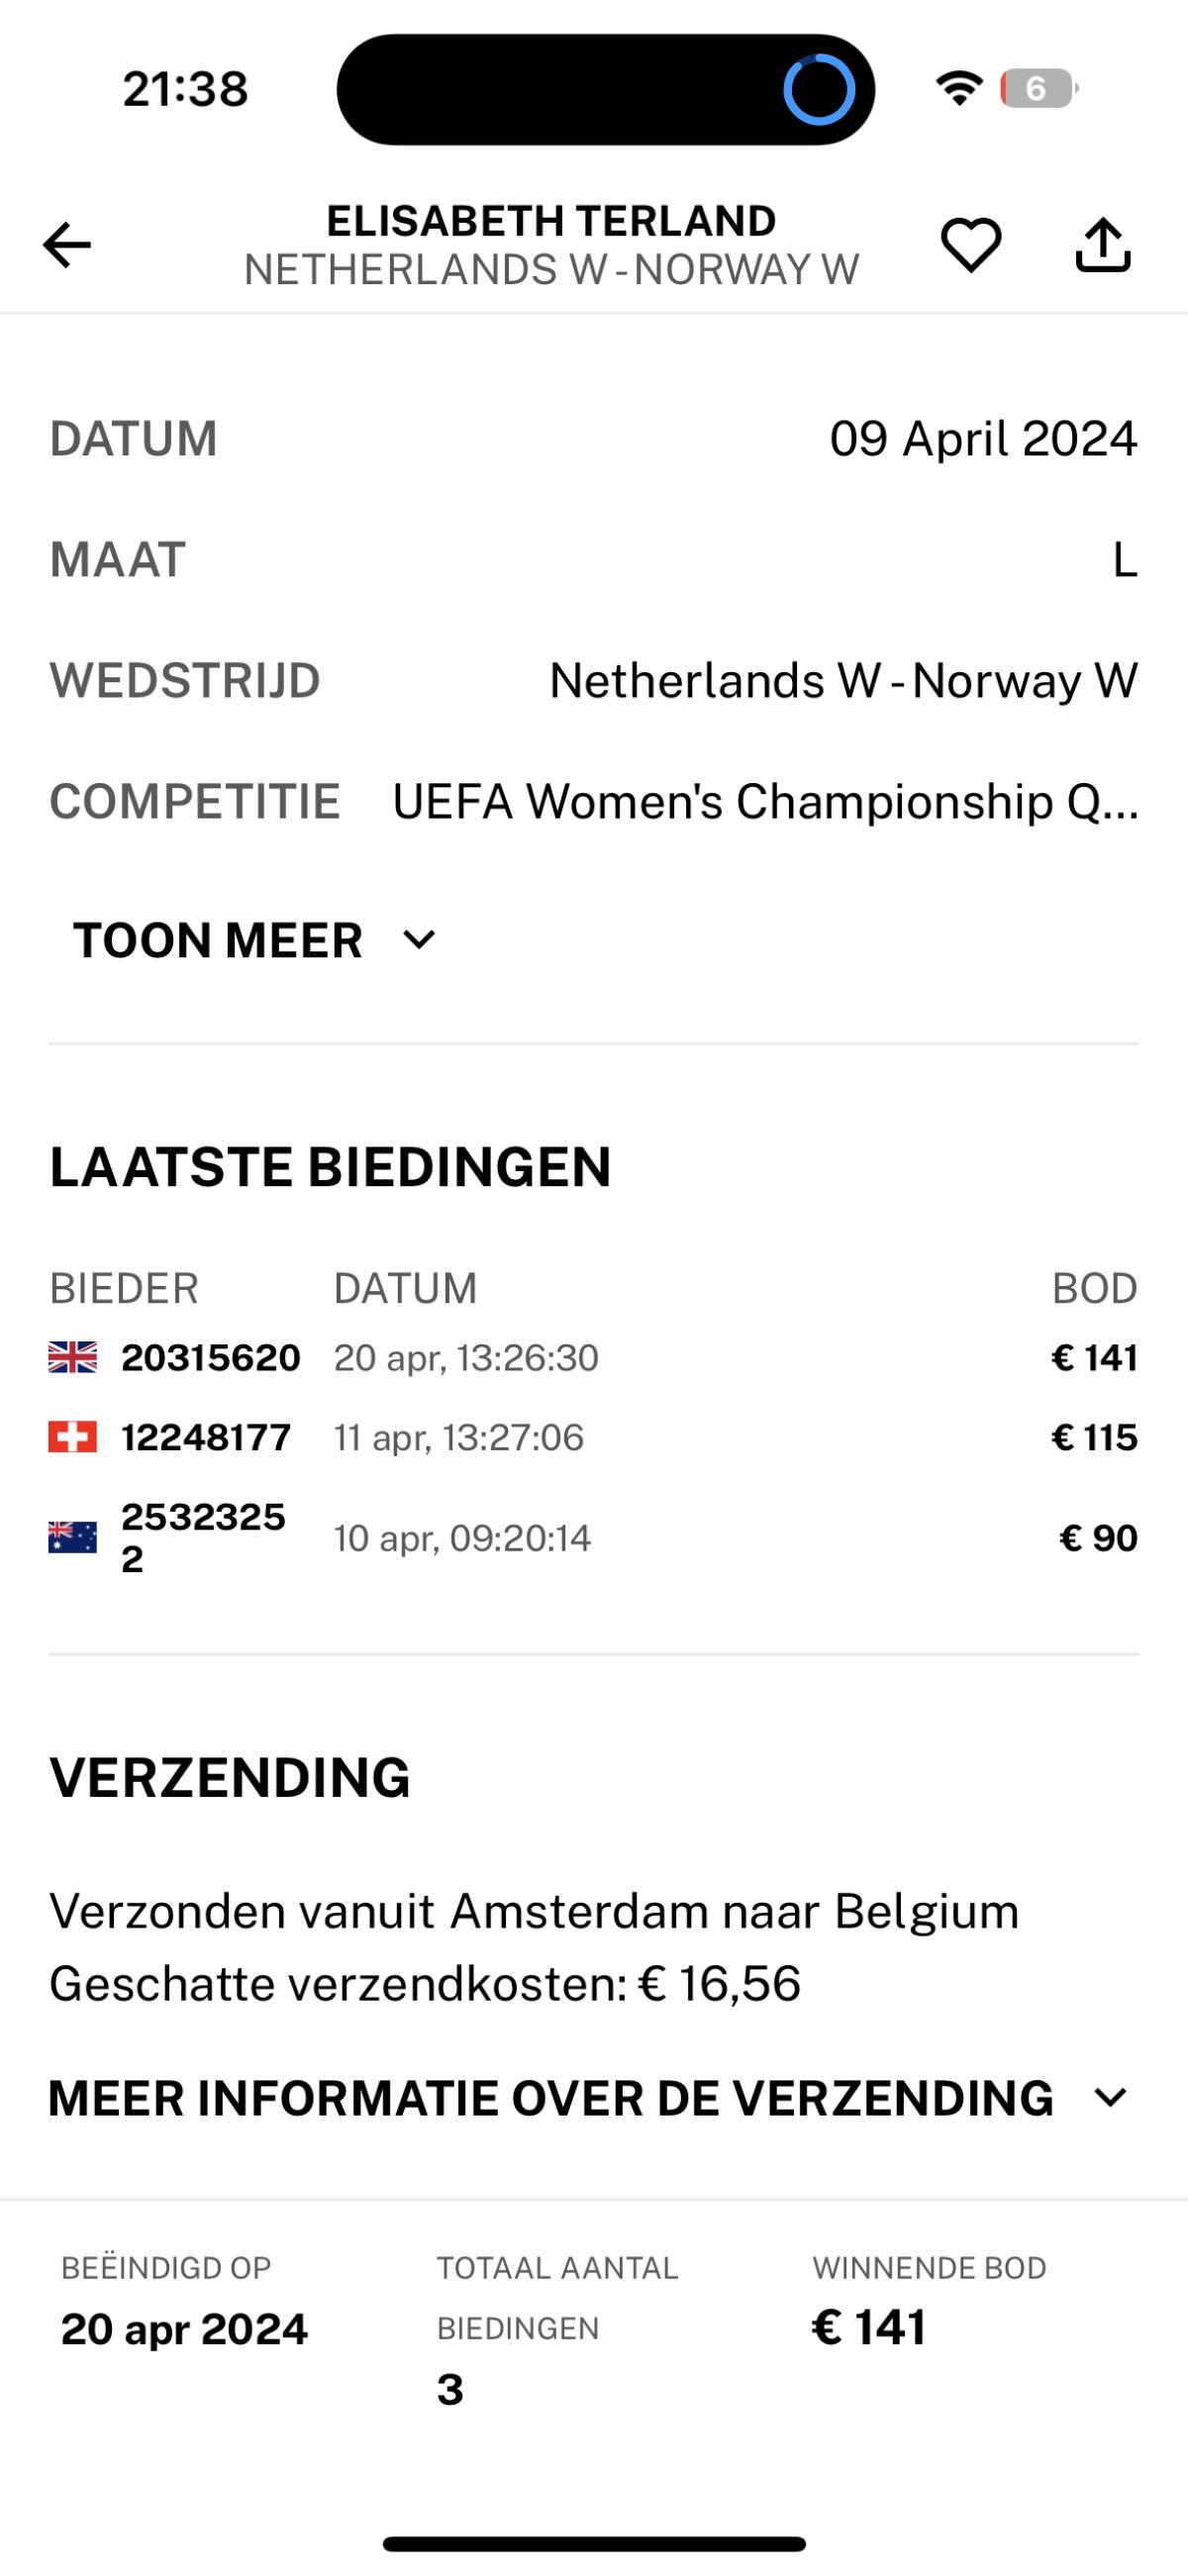Tap the LAATSTE BIEDINGEN heading
Viewport: 1188px width, 2576px height.
click(x=330, y=1166)
